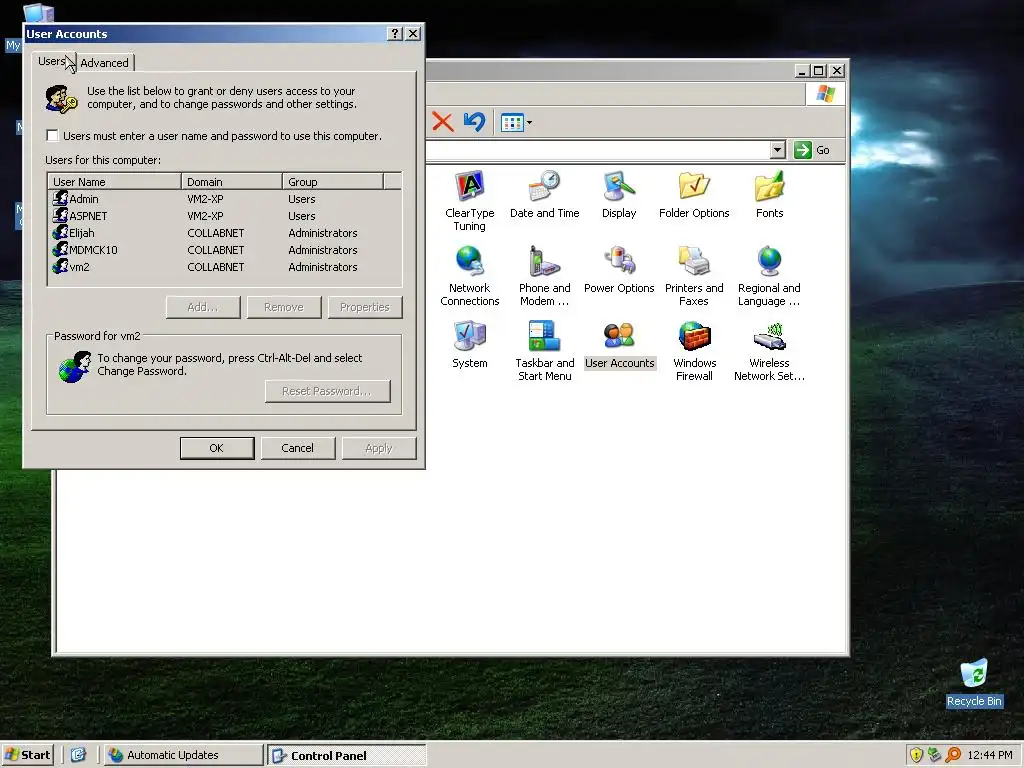Open the Start menu
Viewport: 1024px width, 768px height.
tap(27, 755)
